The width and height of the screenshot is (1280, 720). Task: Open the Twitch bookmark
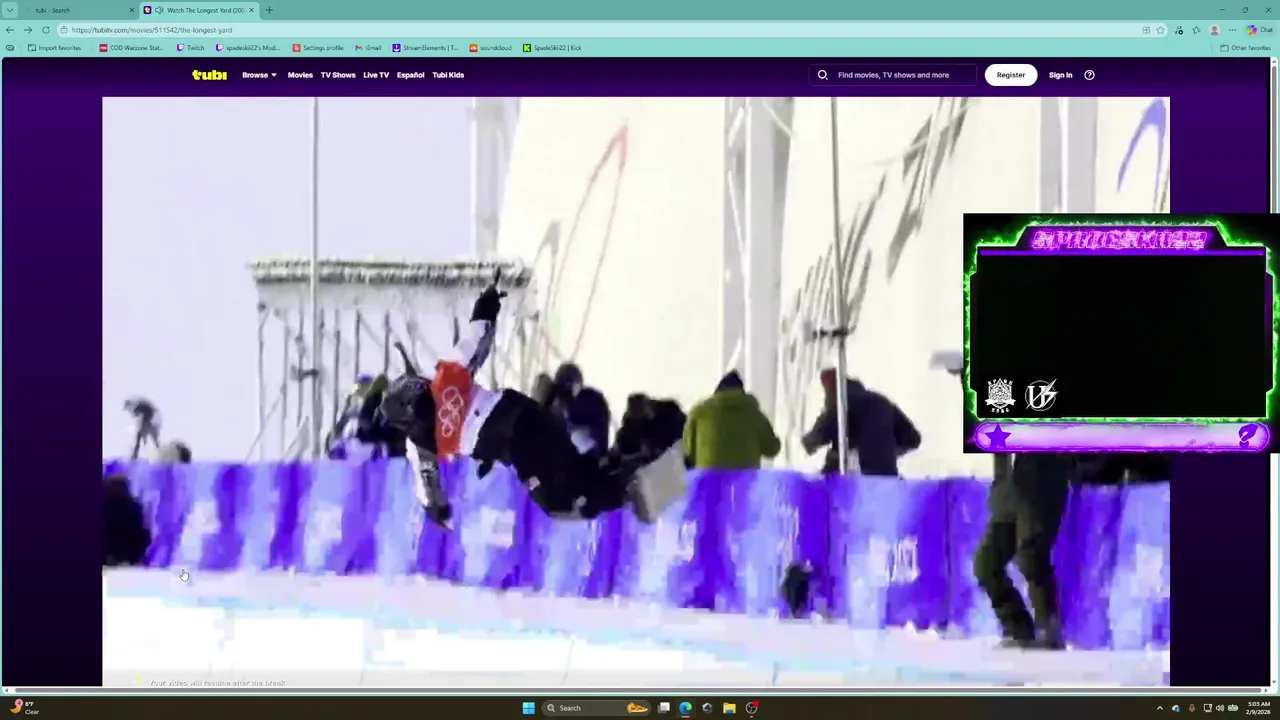coord(190,48)
